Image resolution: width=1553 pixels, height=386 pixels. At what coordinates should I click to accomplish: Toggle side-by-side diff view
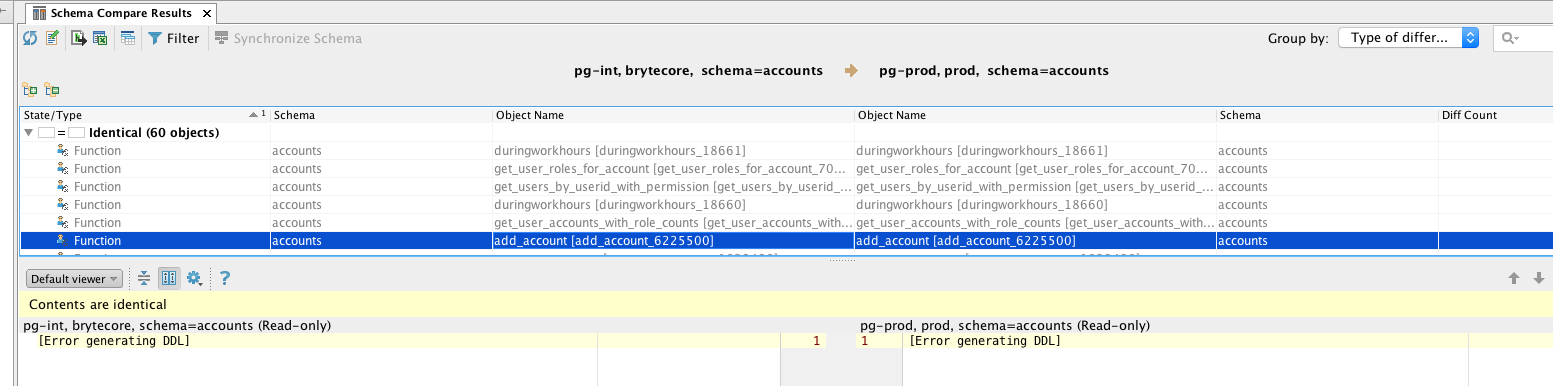pyautogui.click(x=169, y=278)
